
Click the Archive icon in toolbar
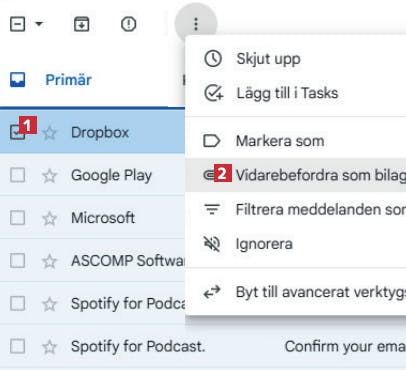(81, 24)
